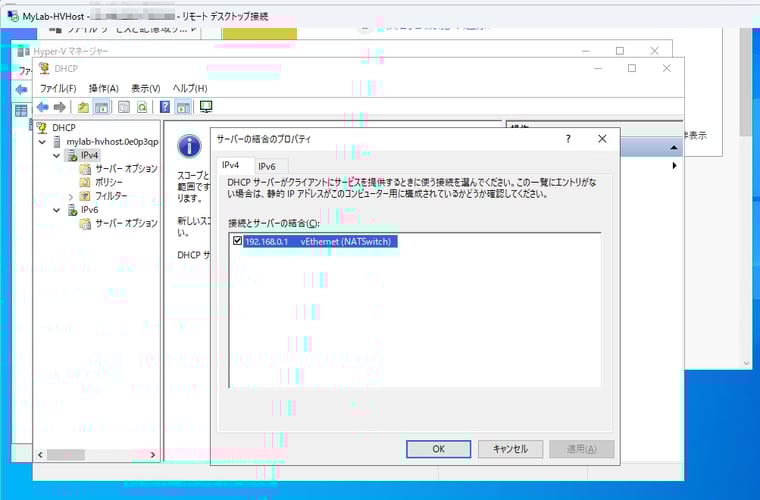760x500 pixels.
Task: Select the 192.168.0.1 vEthernet (NATSwitch) entry
Action: (x=320, y=241)
